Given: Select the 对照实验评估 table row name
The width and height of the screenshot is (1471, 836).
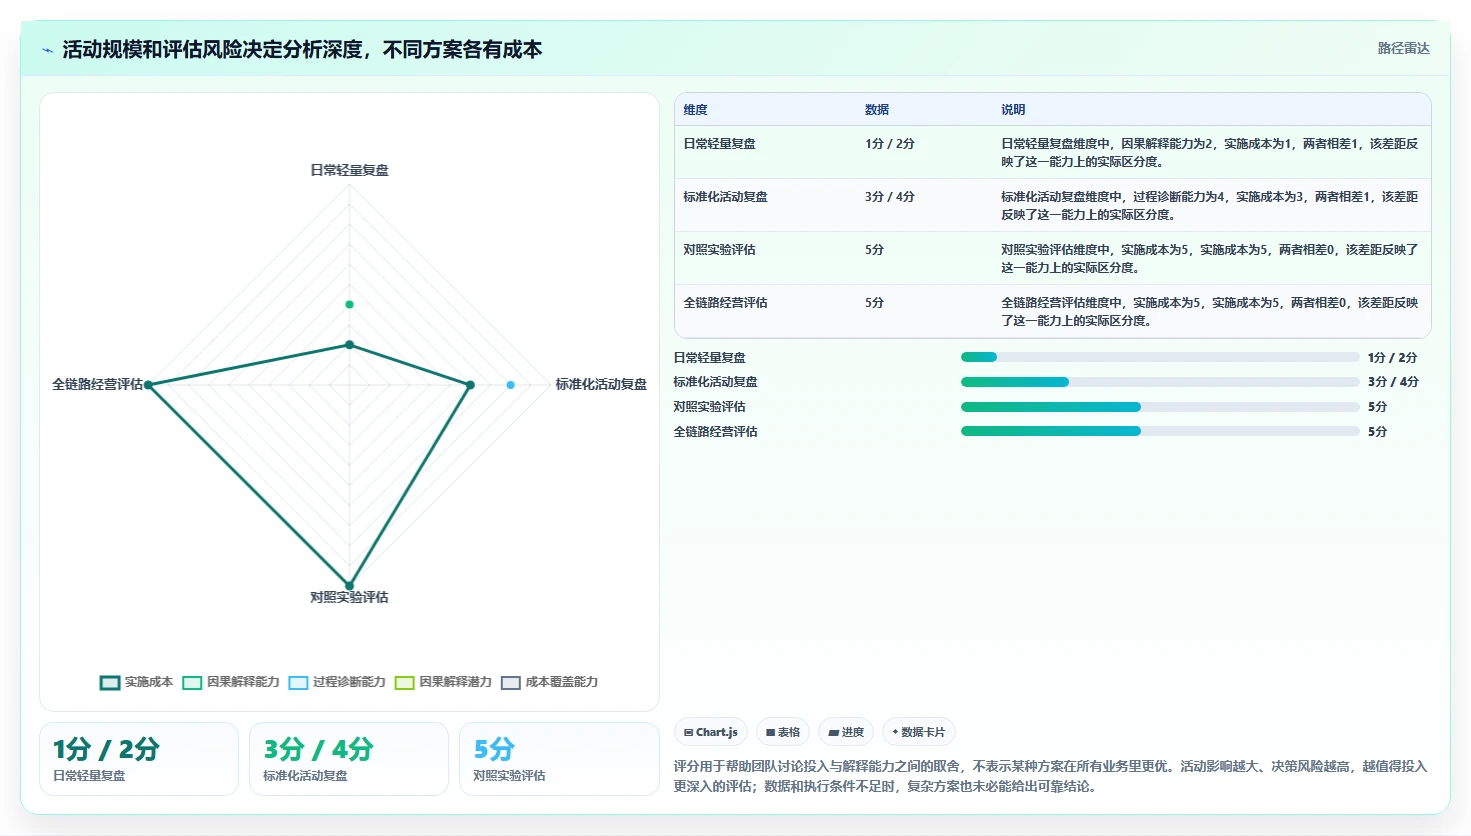Looking at the screenshot, I should click(x=719, y=250).
